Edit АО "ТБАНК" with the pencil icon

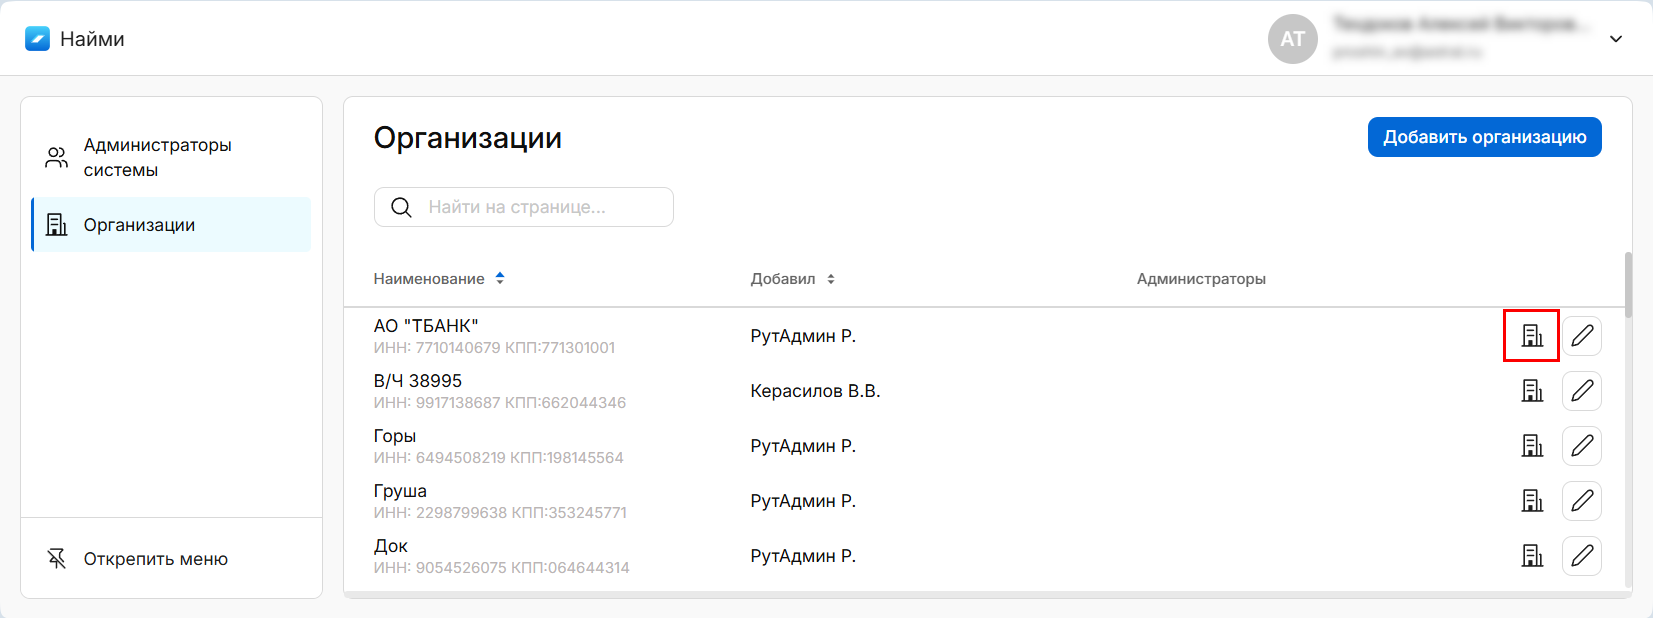pyautogui.click(x=1581, y=336)
